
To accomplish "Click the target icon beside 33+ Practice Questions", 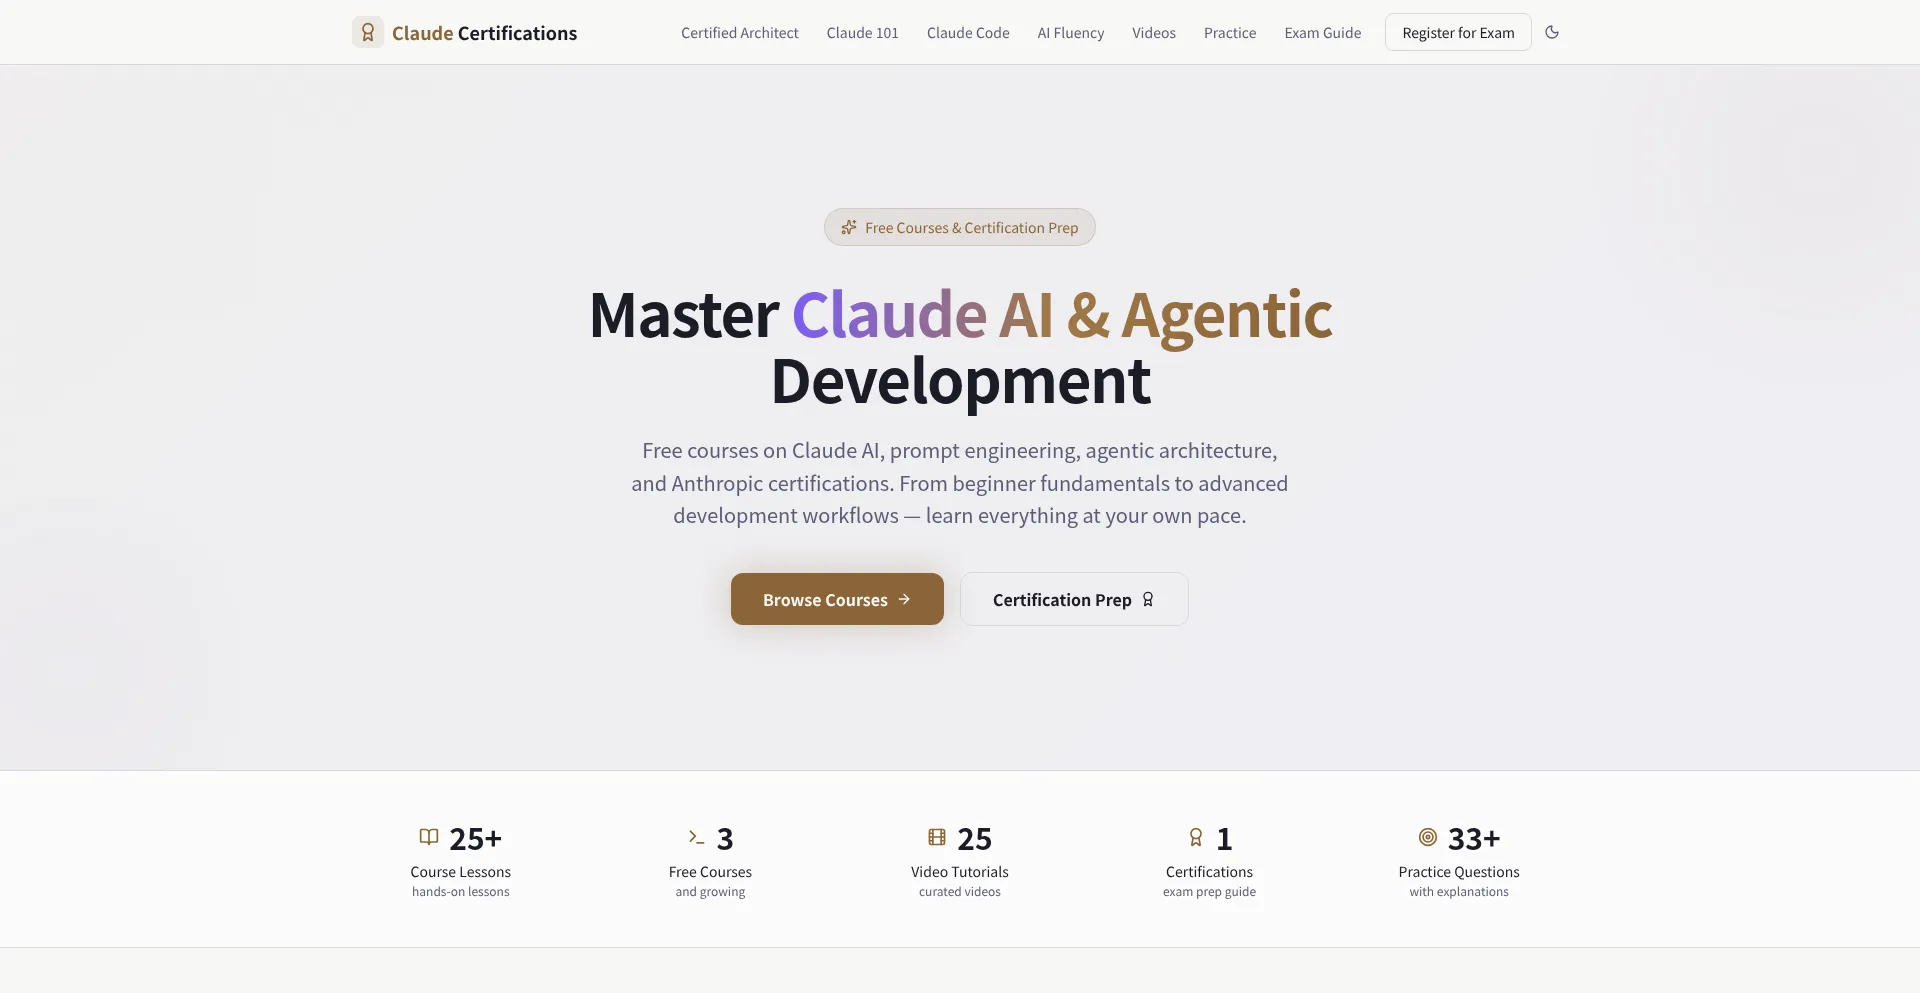I will click(1428, 837).
